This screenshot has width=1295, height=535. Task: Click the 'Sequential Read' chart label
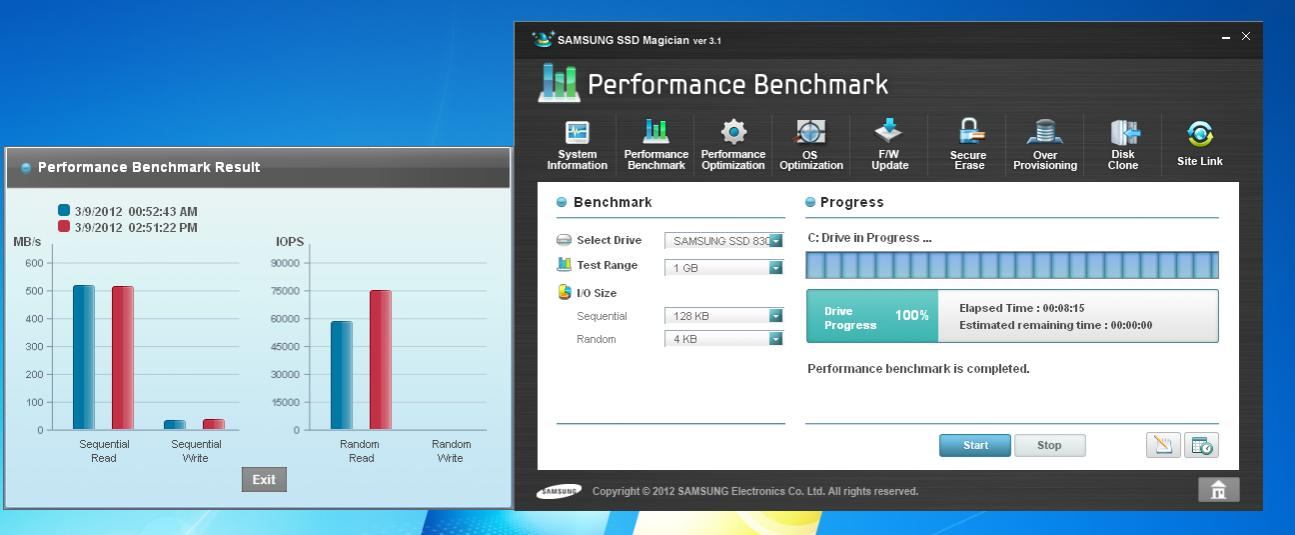[106, 451]
